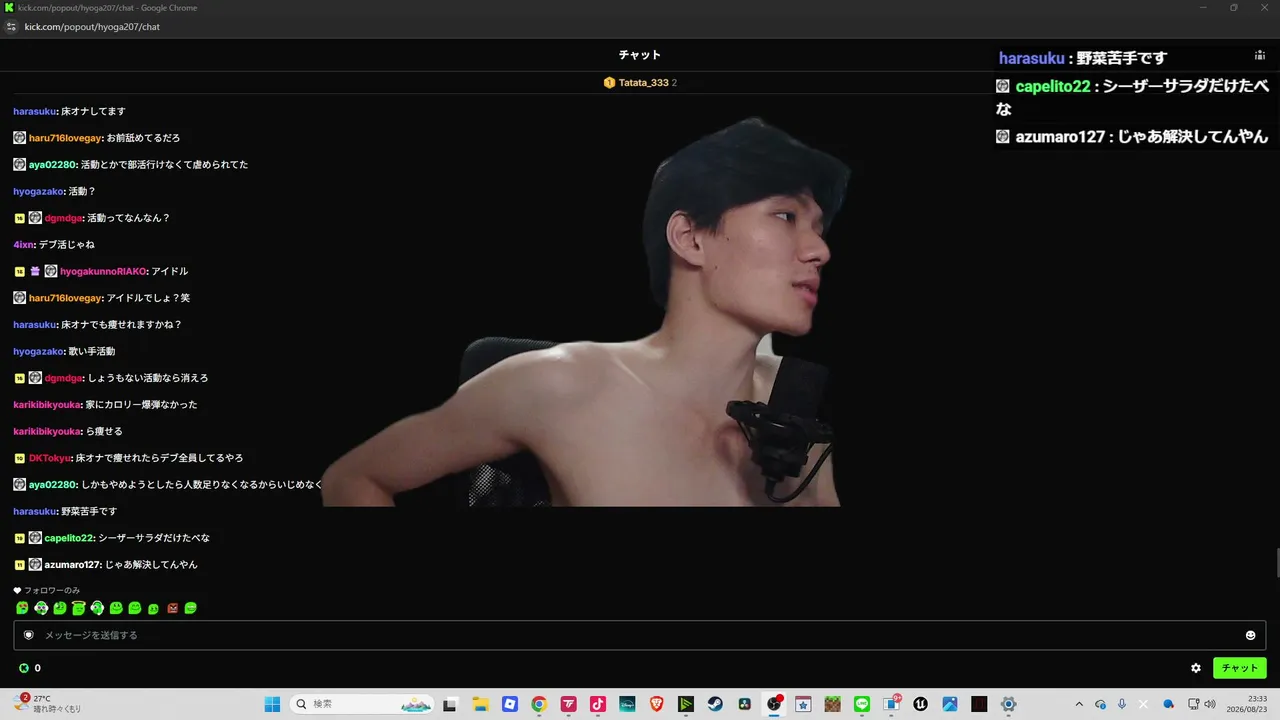This screenshot has width=1280, height=720.
Task: Launch Brave browser from taskbar
Action: tap(656, 704)
